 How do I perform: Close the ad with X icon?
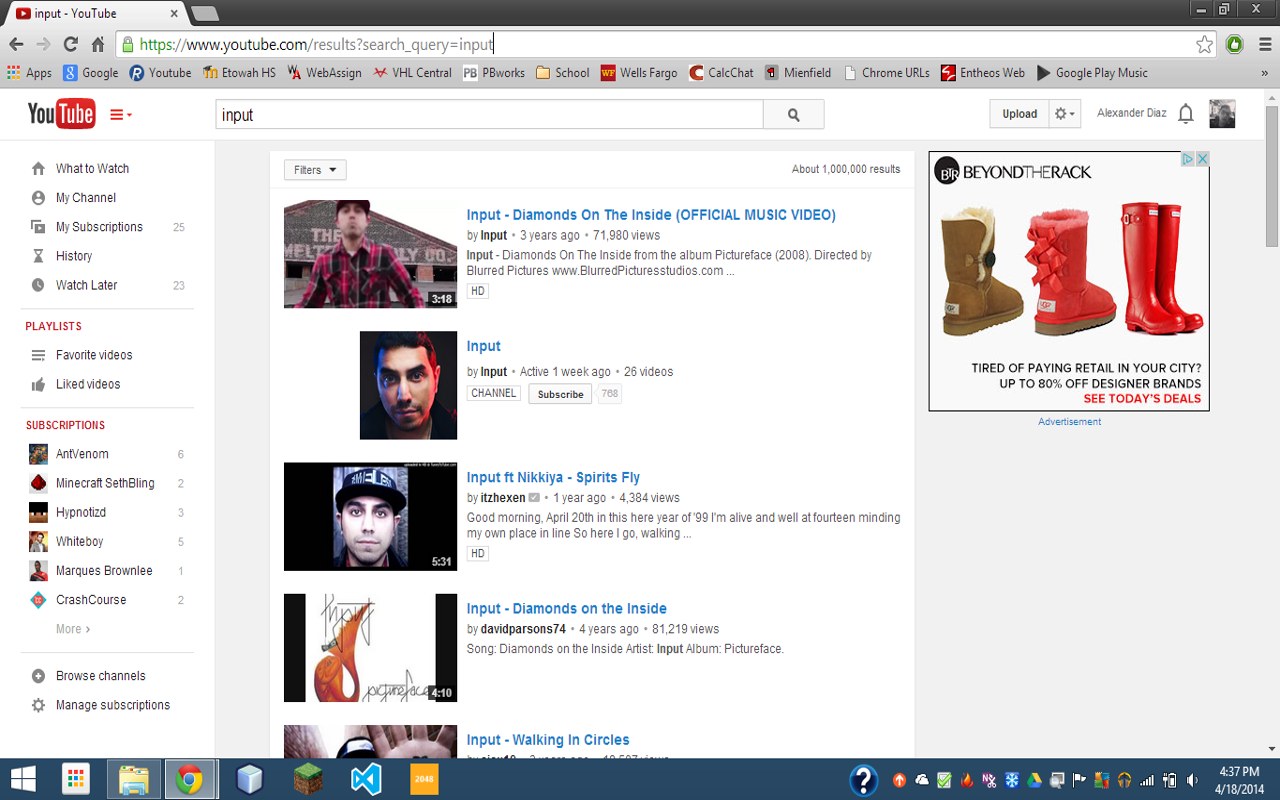coord(1202,159)
